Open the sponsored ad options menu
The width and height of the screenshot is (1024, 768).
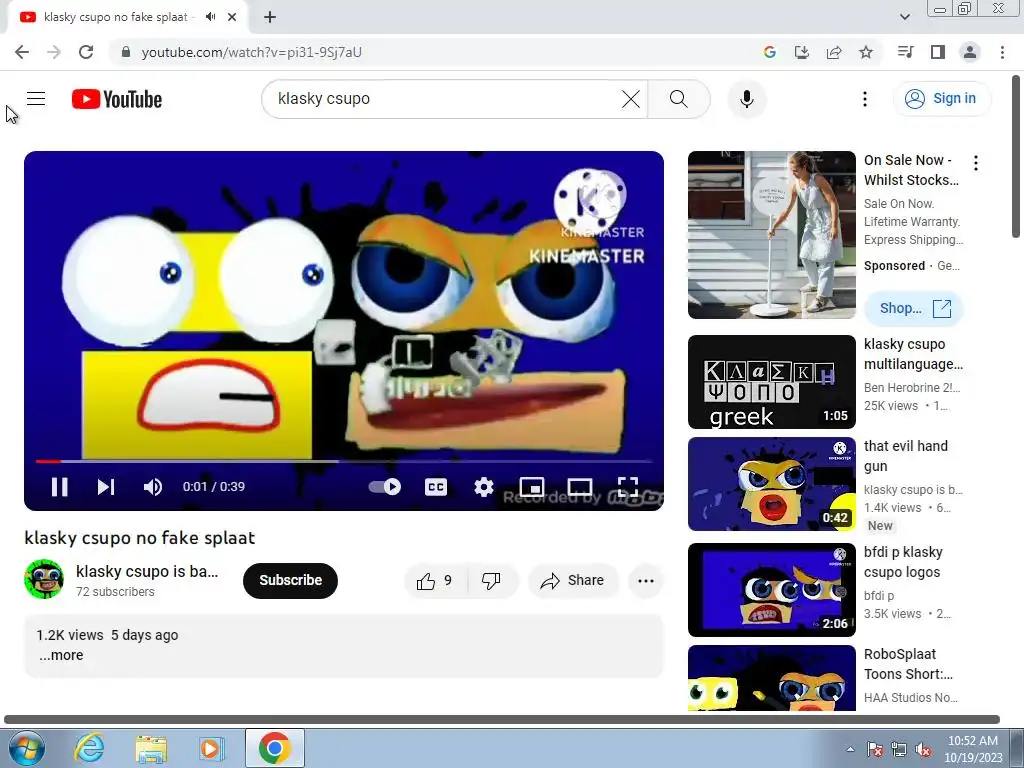click(976, 163)
